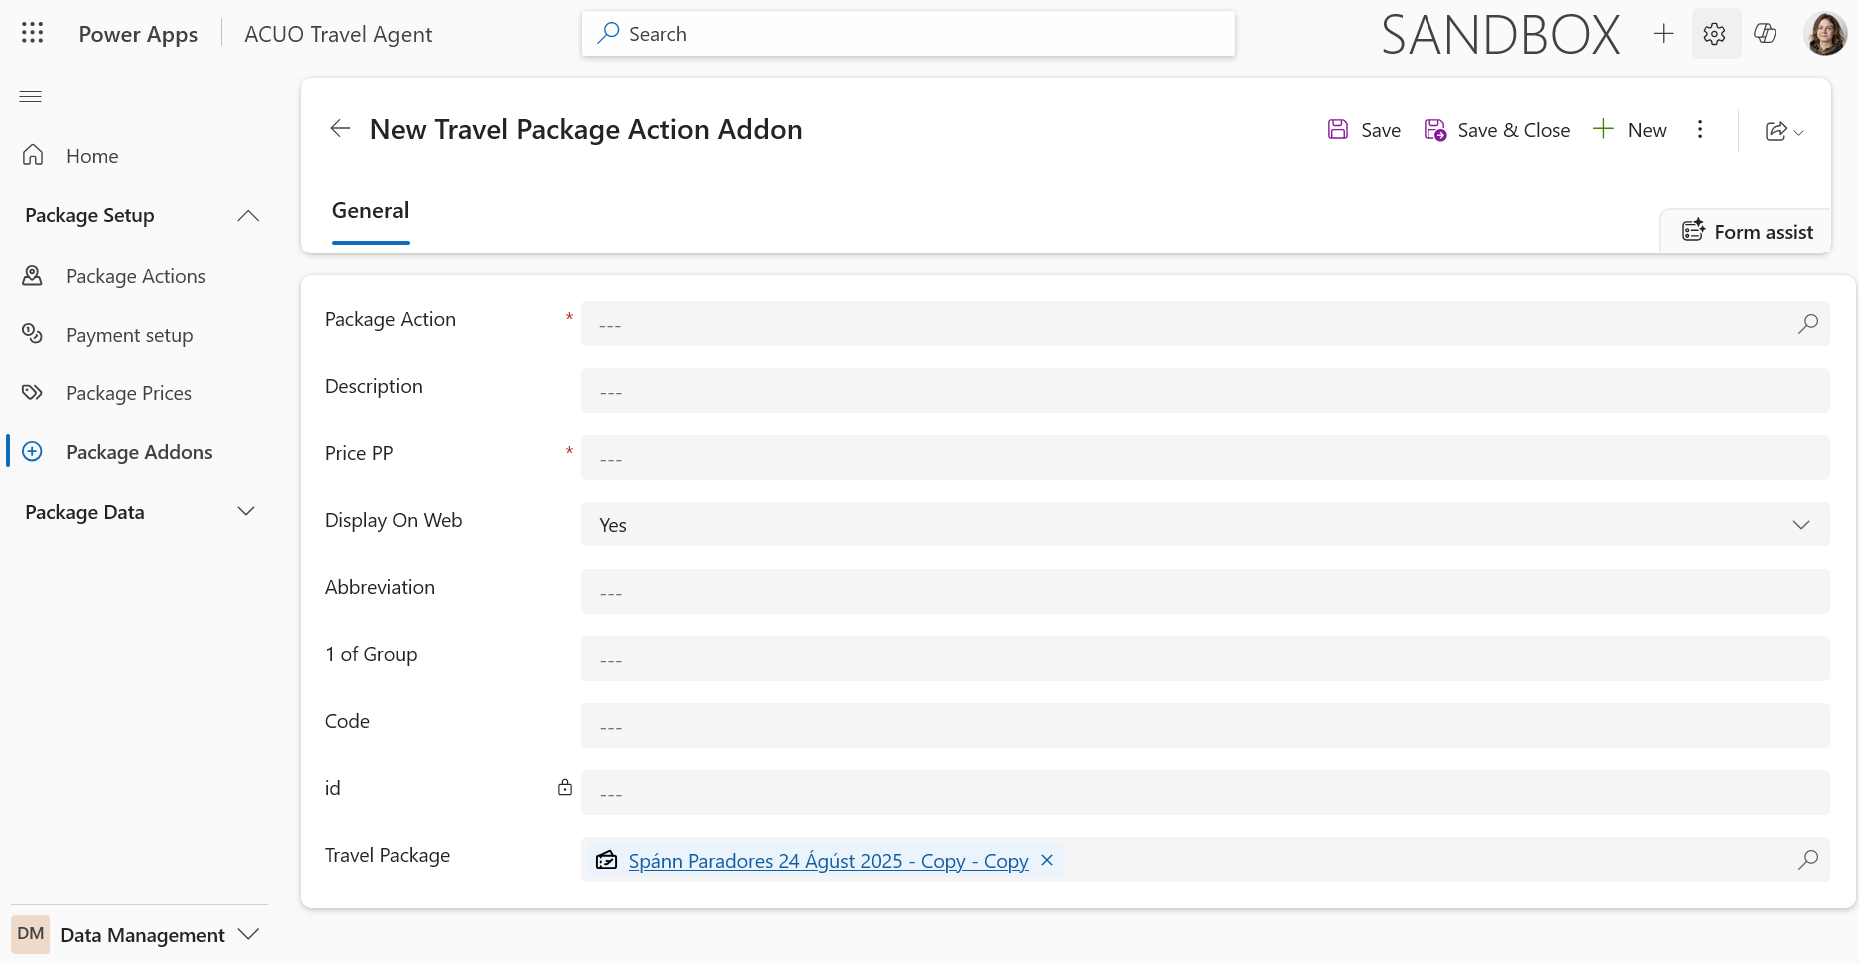Click the ACUO Travel Agent app name

338,34
